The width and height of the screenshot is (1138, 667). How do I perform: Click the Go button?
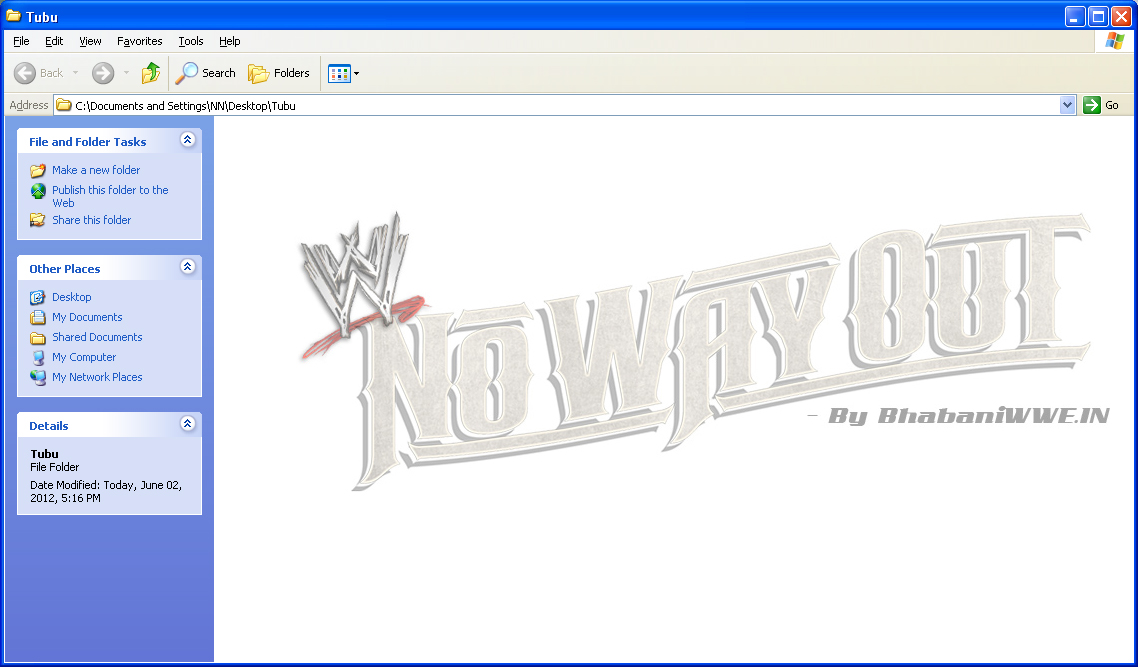1102,105
